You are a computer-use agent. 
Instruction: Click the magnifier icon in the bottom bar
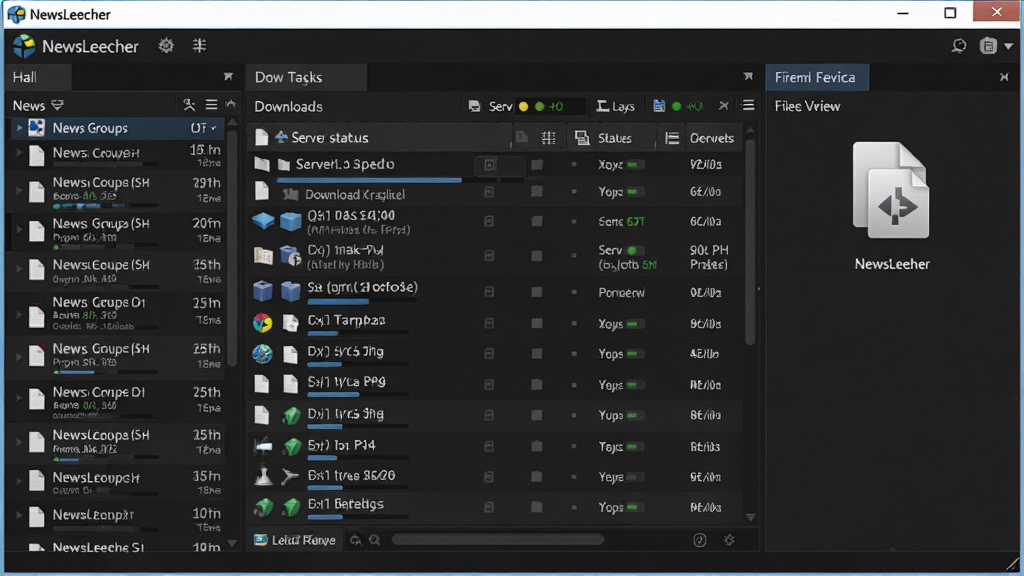pos(375,540)
